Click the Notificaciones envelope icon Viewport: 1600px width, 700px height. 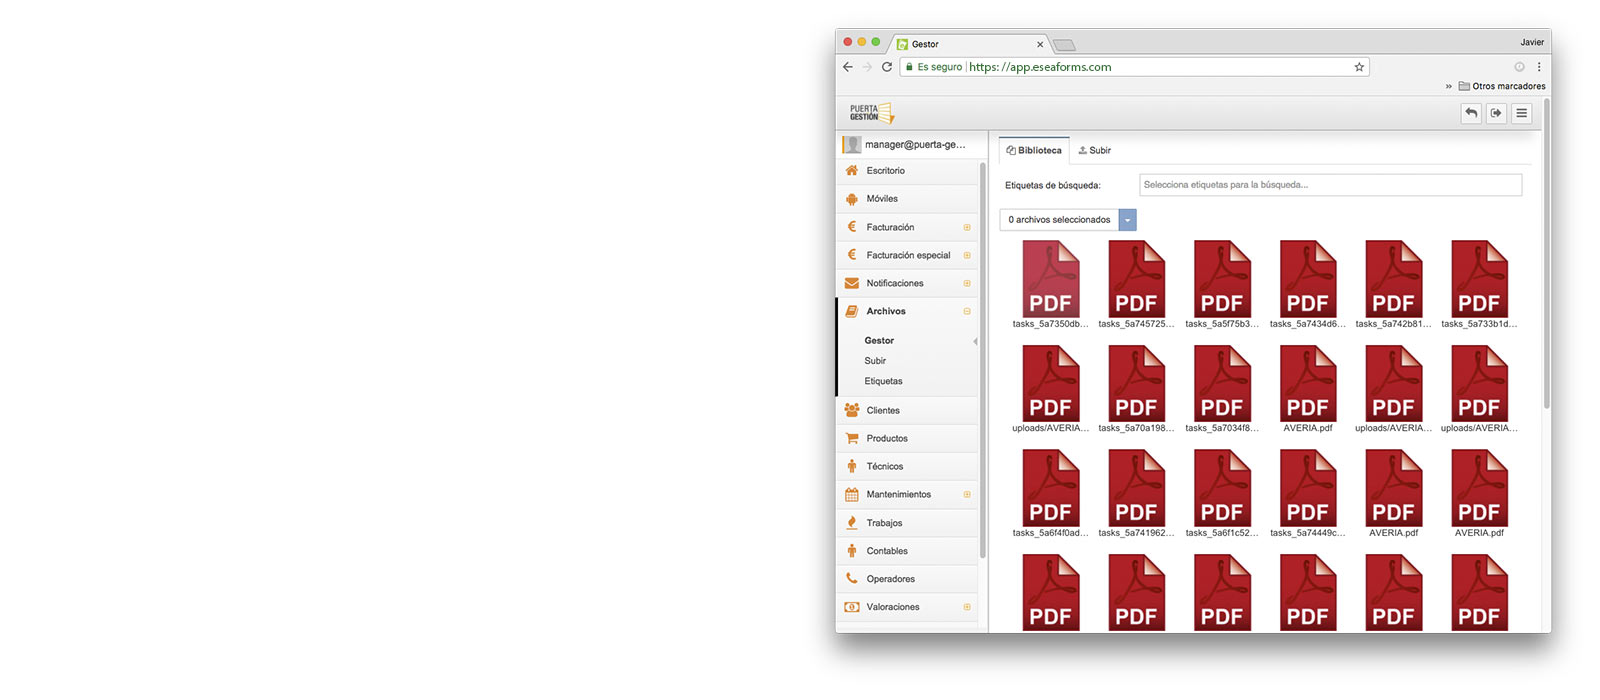coord(852,283)
